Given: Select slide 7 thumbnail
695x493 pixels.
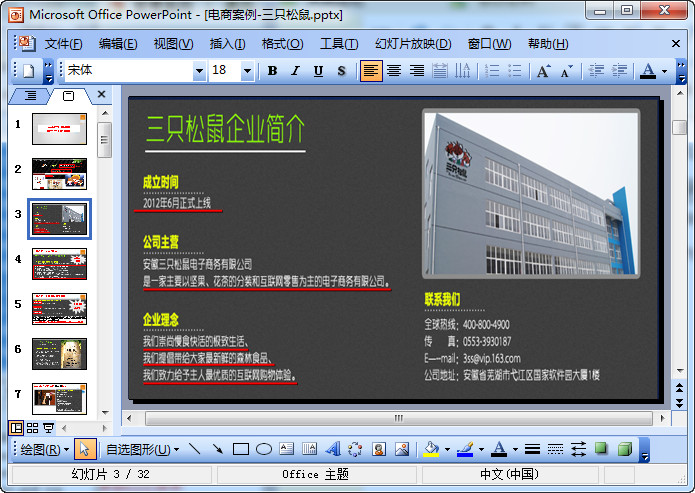Looking at the screenshot, I should 59,399.
